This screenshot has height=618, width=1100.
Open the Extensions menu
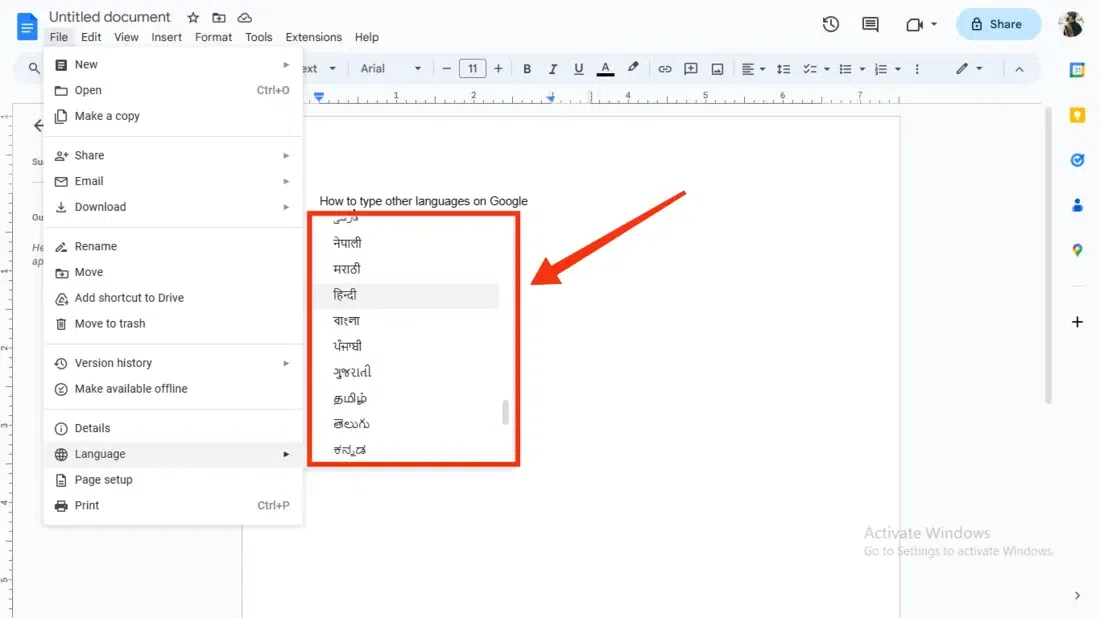pyautogui.click(x=314, y=37)
